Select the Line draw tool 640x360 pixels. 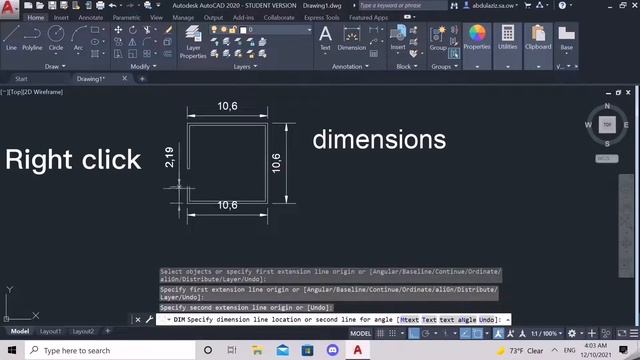[x=11, y=38]
